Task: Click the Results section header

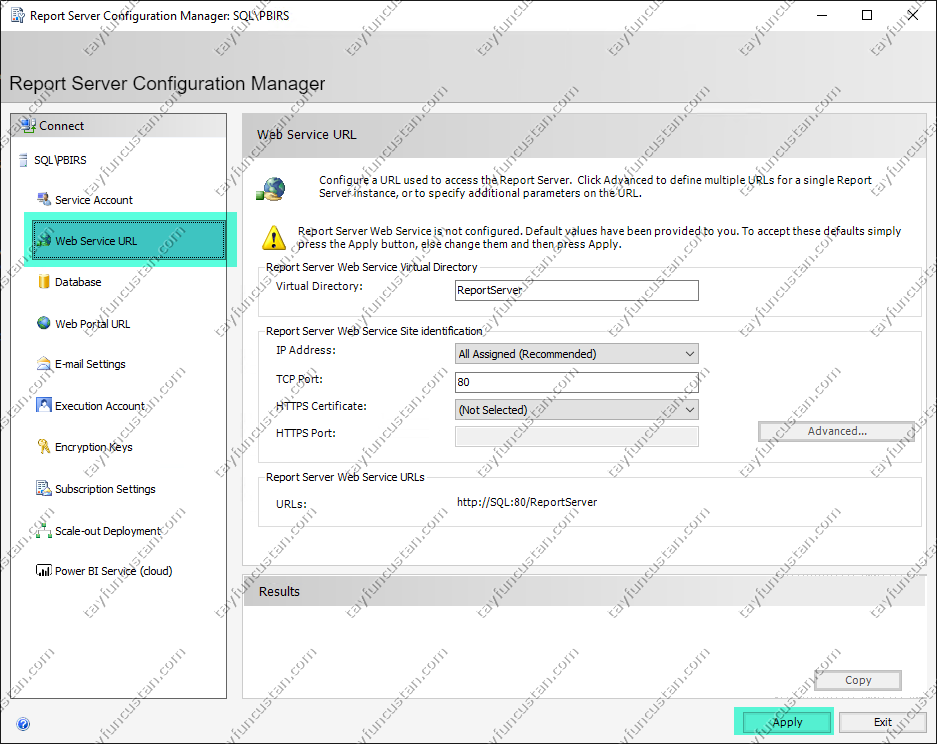Action: pos(279,592)
